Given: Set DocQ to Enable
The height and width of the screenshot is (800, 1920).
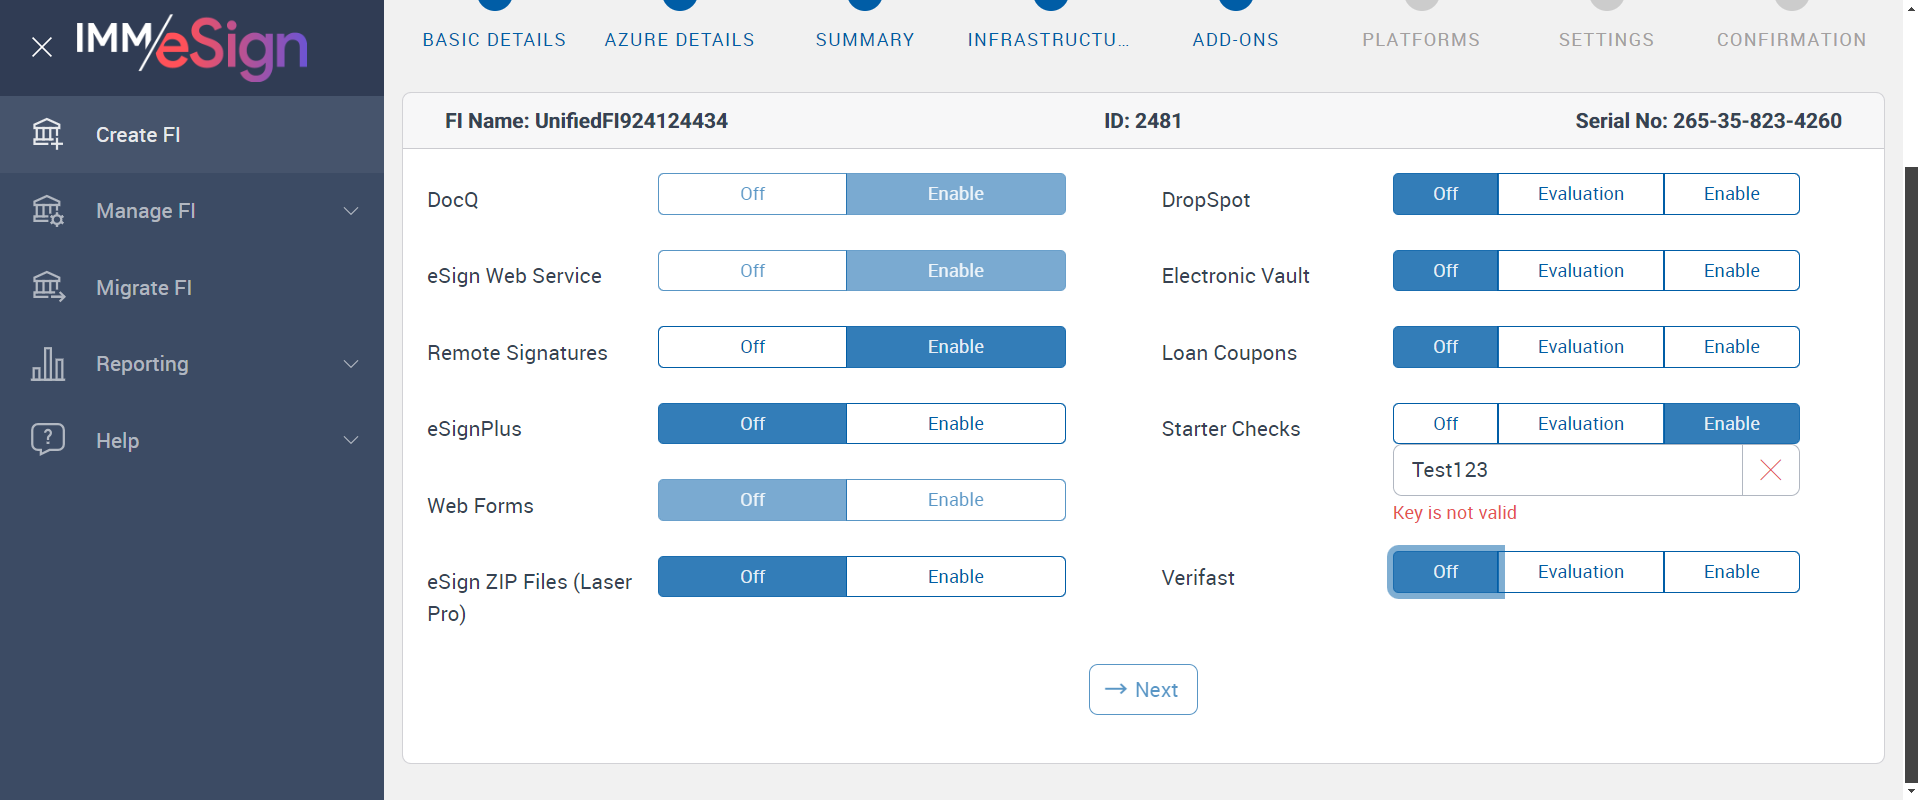Looking at the screenshot, I should click(956, 194).
